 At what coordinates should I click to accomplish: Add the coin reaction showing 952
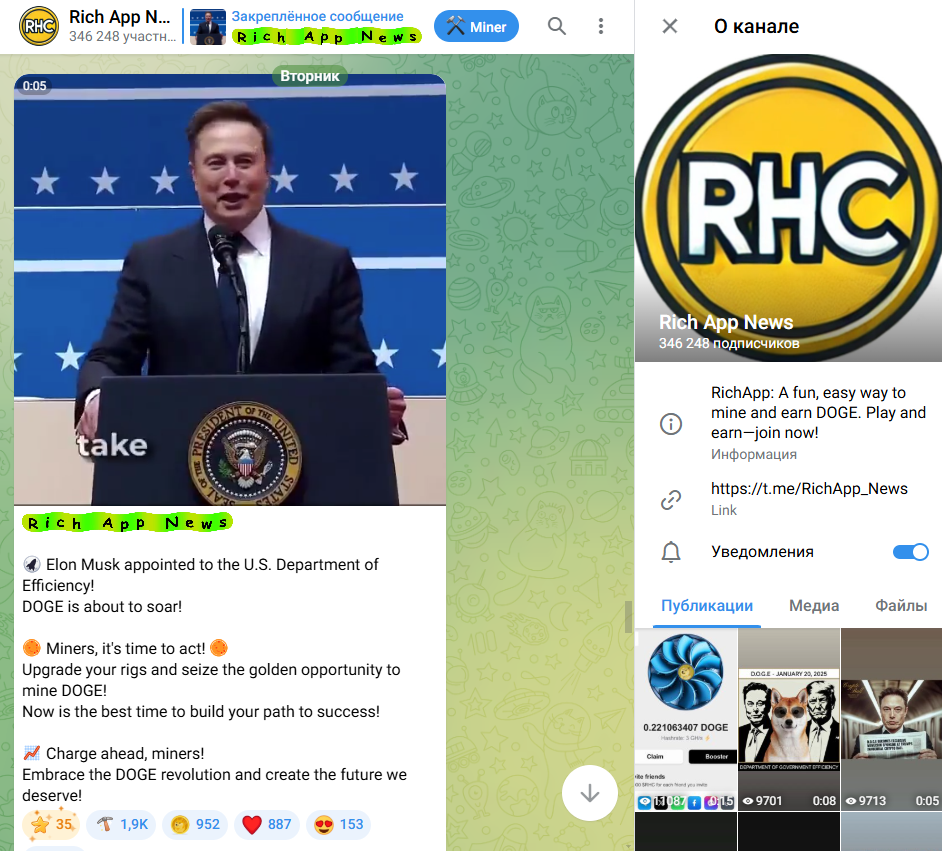click(x=195, y=824)
